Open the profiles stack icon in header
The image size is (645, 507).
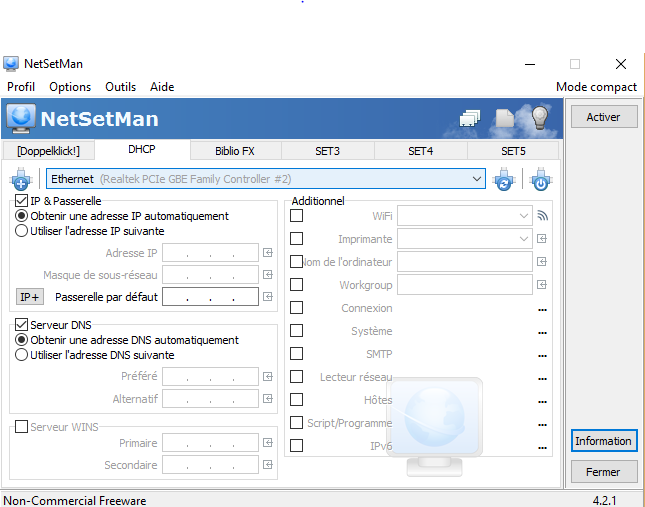coord(470,118)
